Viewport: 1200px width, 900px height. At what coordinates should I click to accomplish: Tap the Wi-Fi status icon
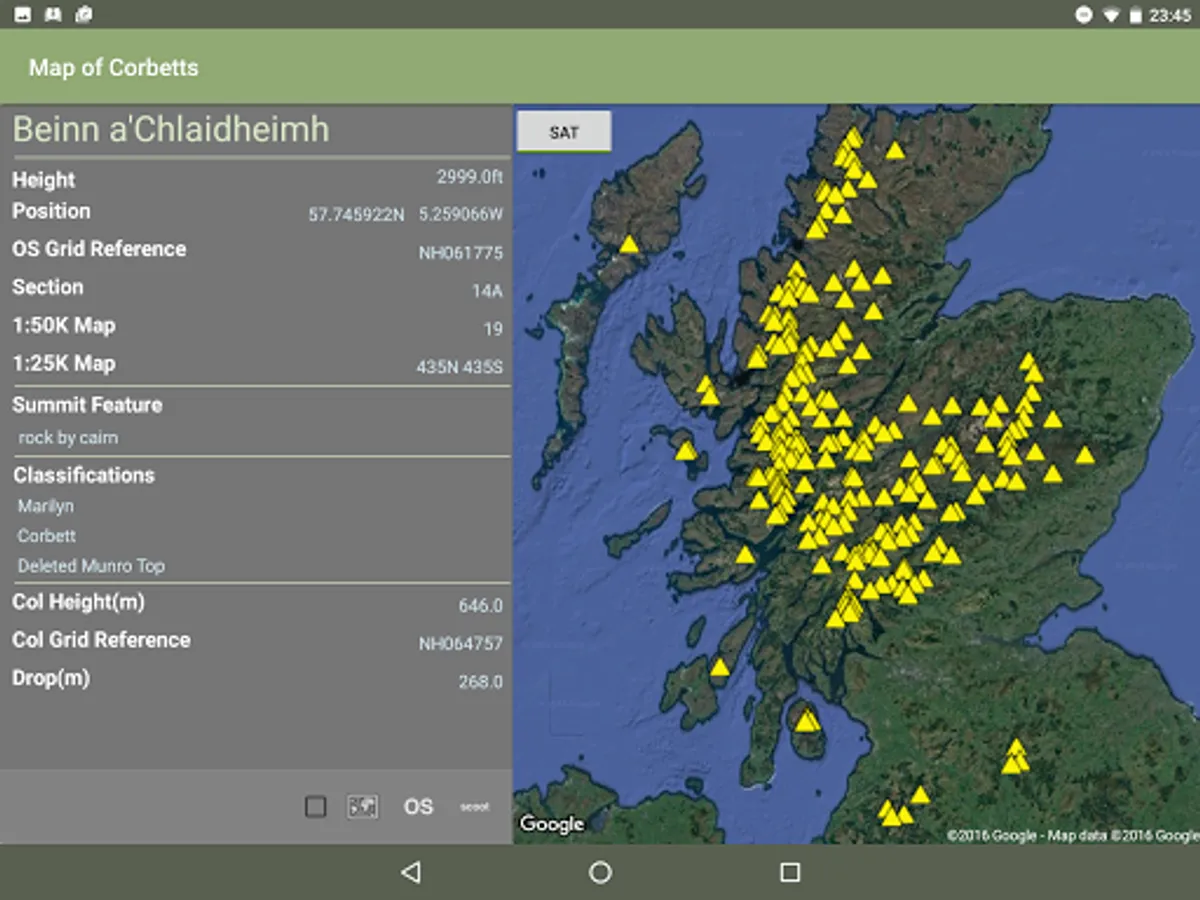tap(1111, 15)
